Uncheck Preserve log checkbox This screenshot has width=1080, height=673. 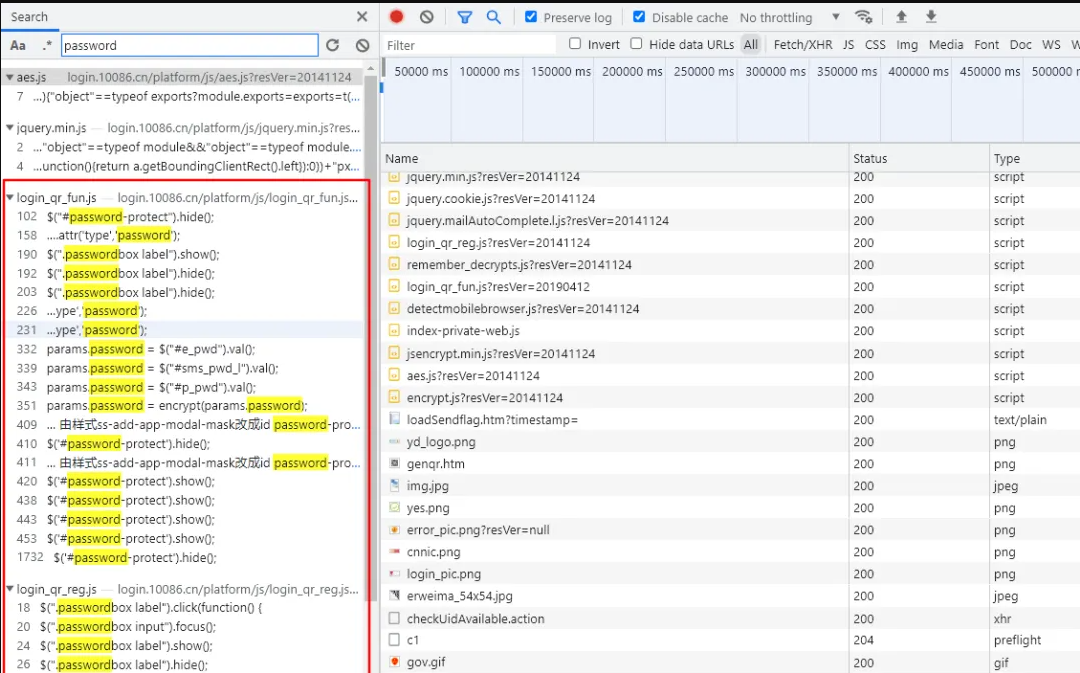pos(531,17)
